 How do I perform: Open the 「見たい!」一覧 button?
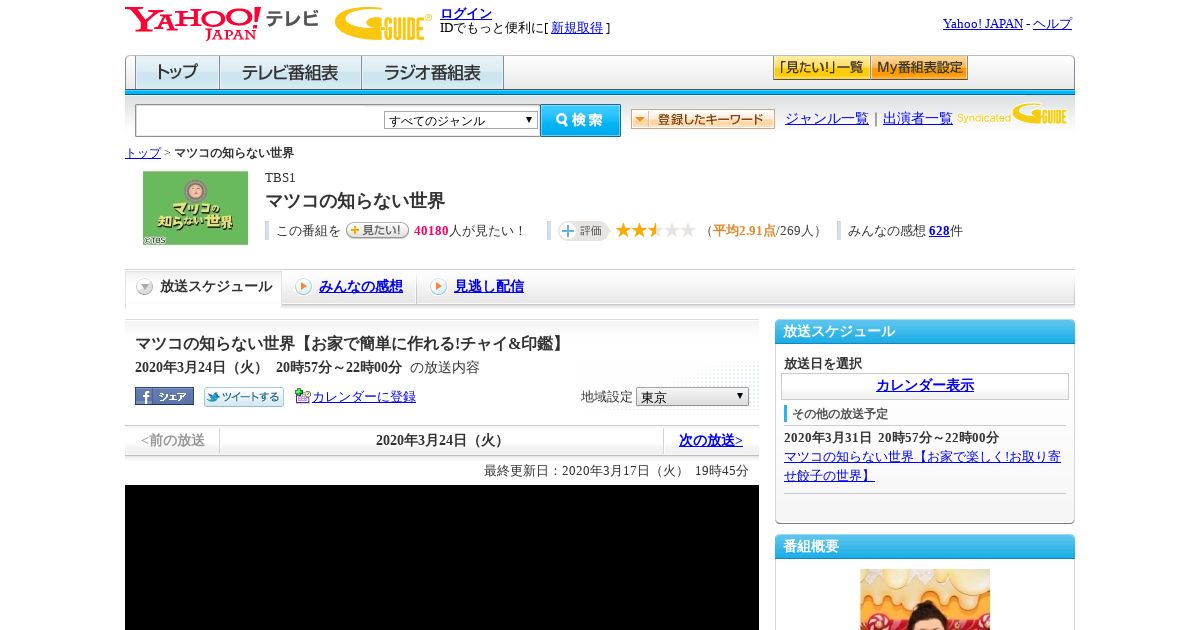(x=821, y=68)
